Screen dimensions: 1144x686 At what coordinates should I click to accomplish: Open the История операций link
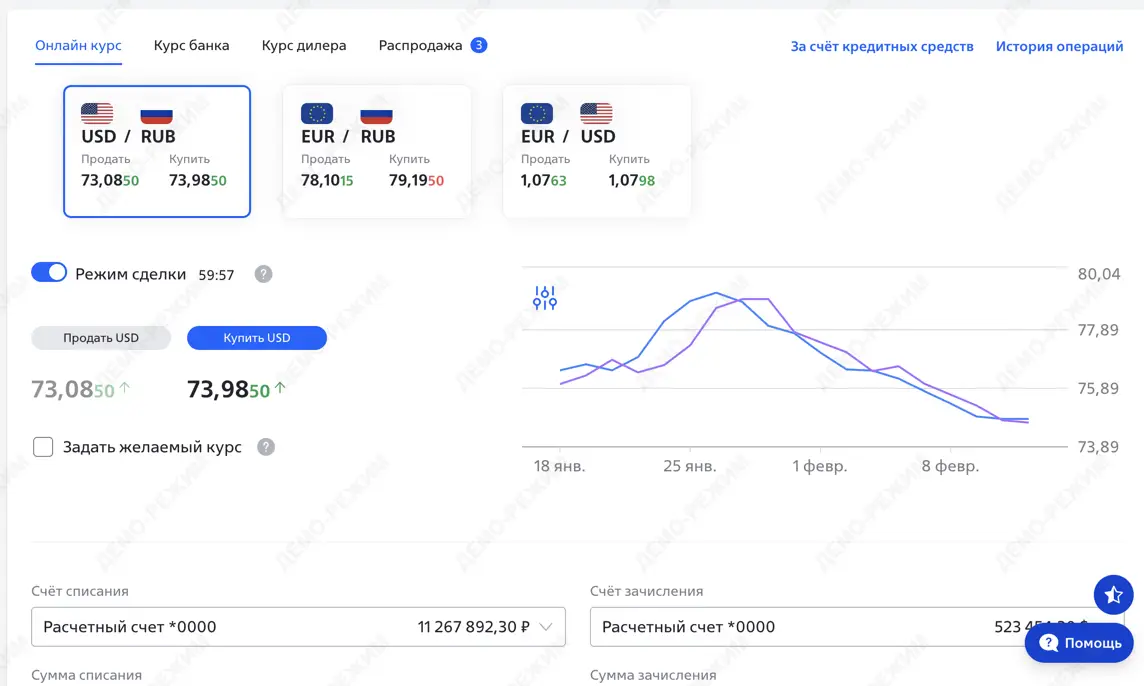click(1059, 46)
